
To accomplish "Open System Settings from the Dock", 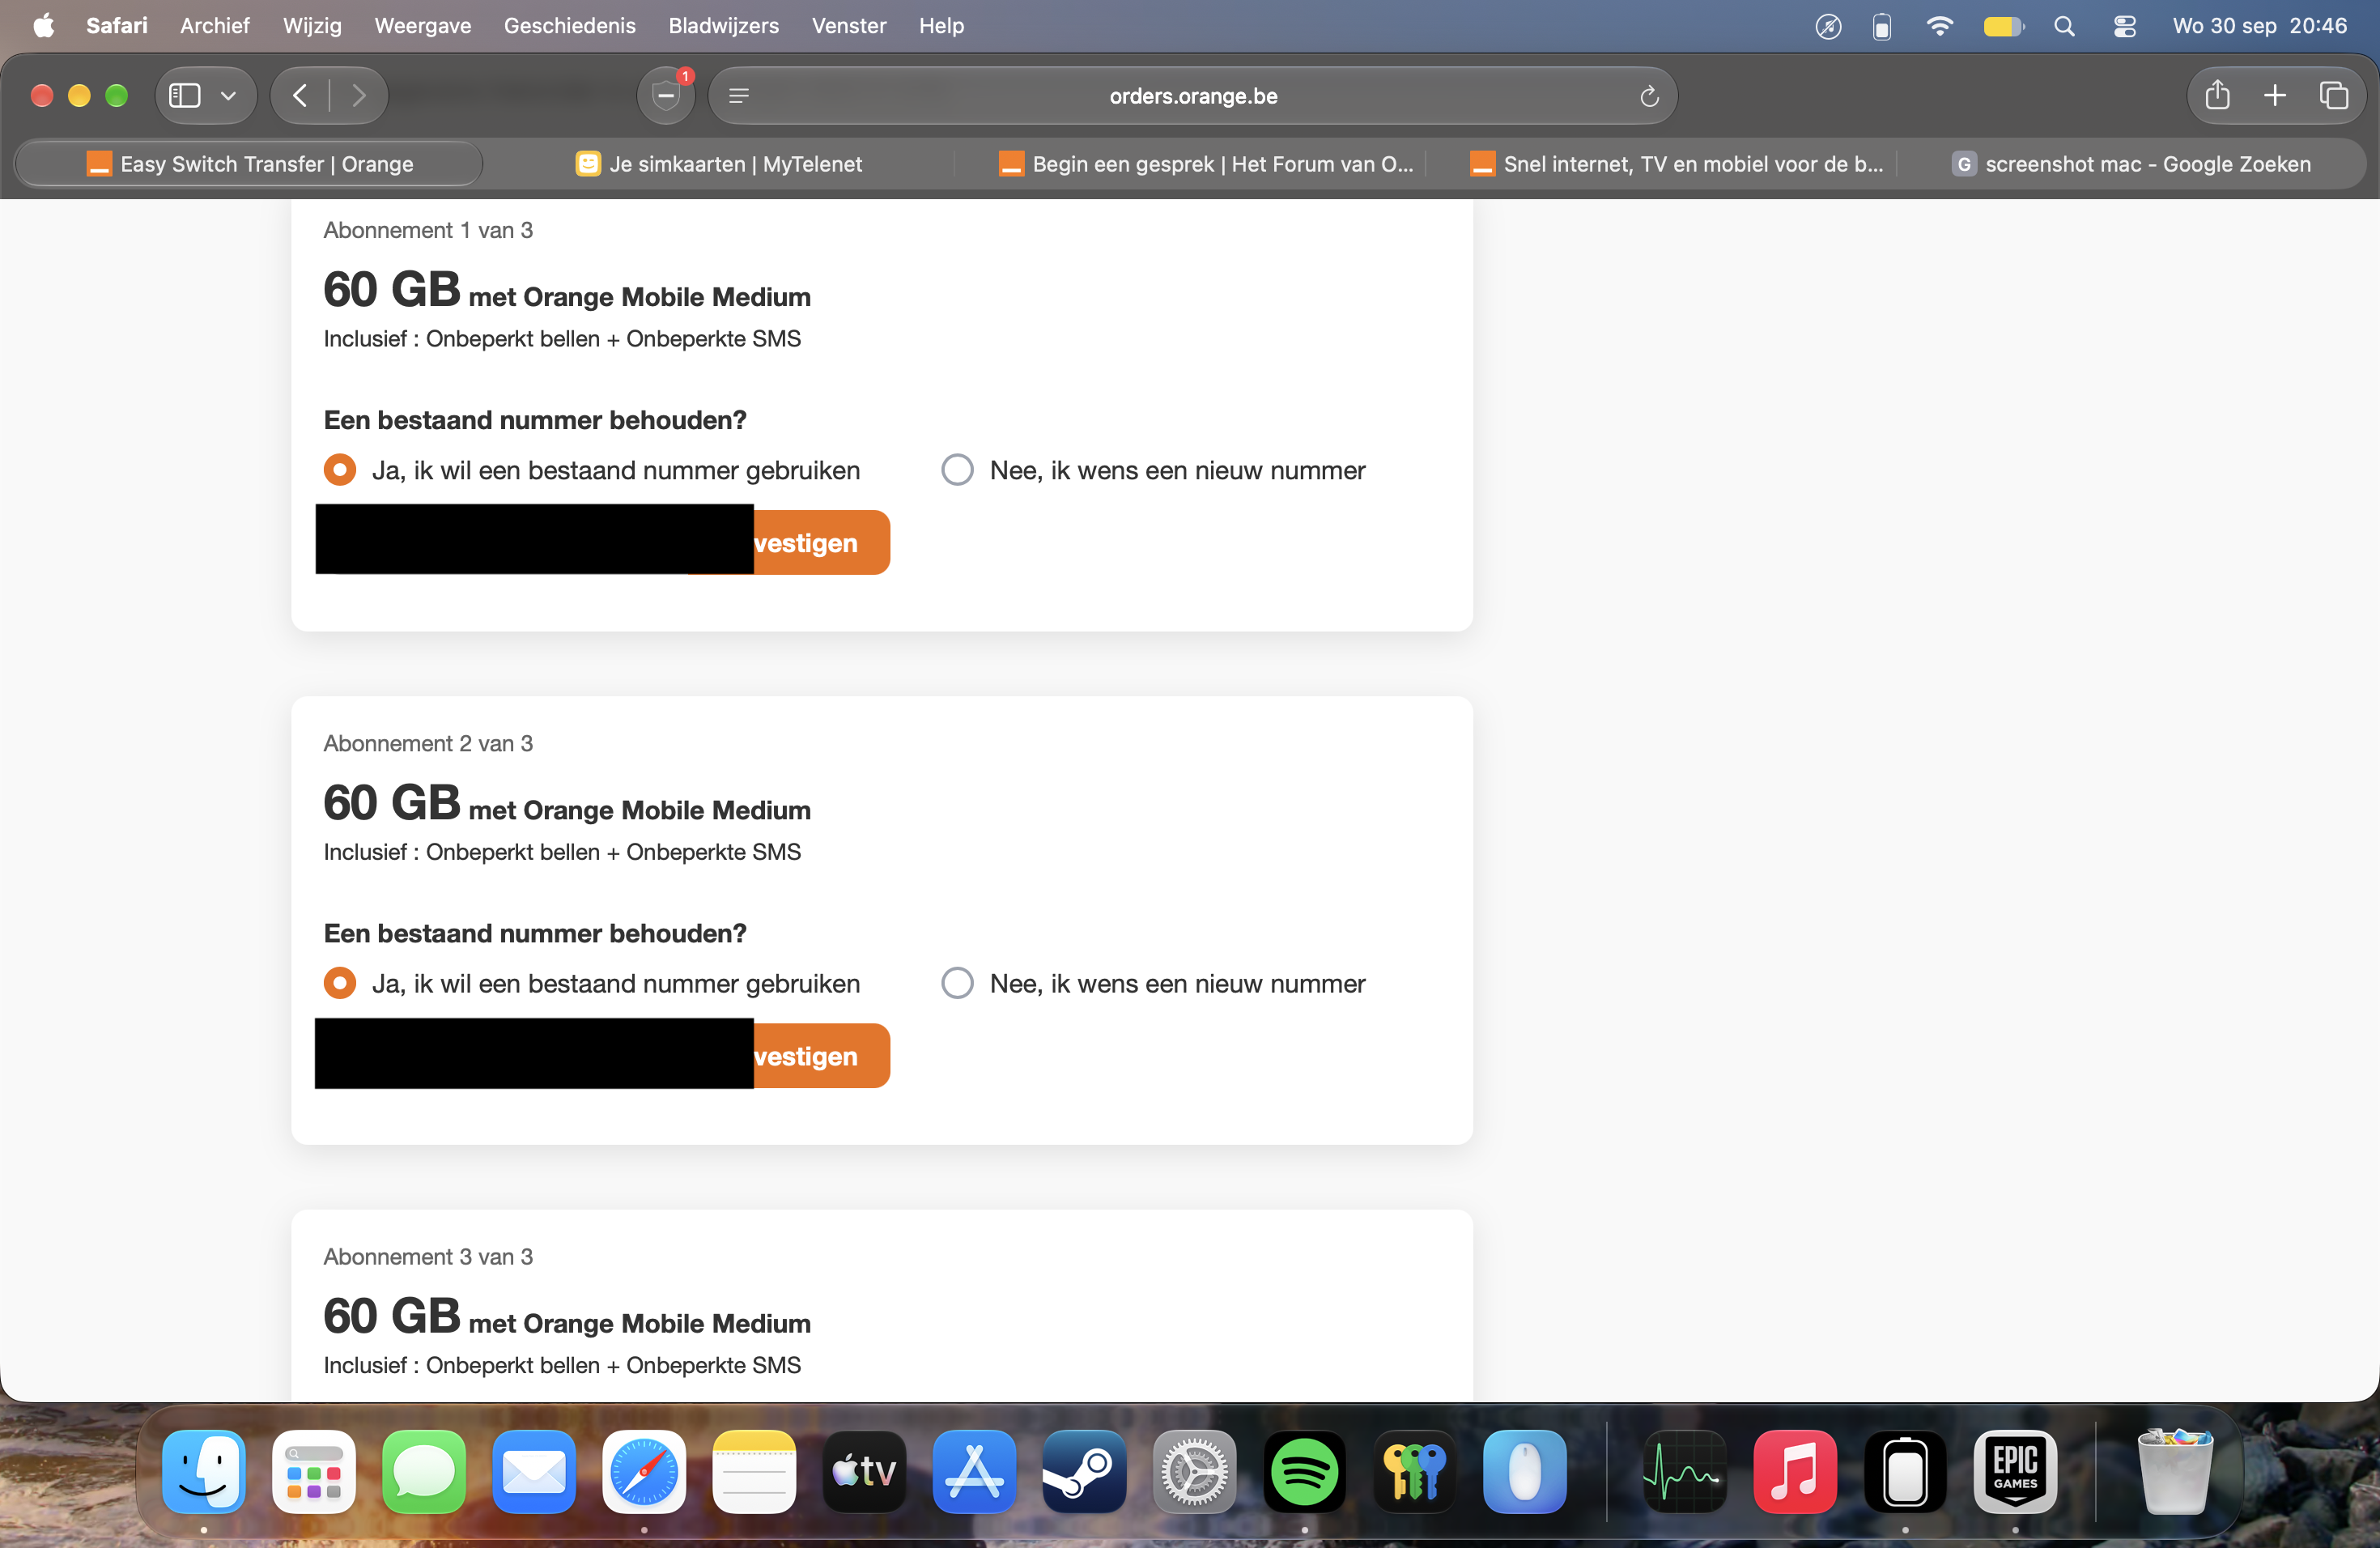I will click(1194, 1471).
